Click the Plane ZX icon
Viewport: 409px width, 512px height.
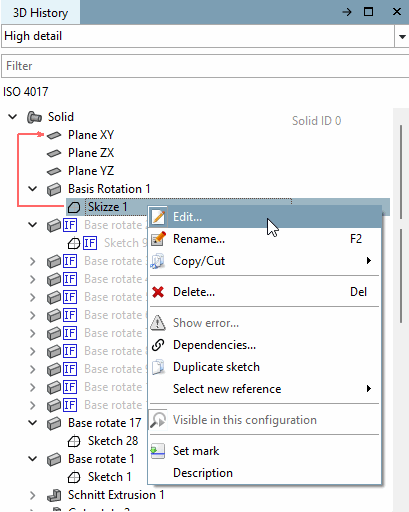pos(54,153)
